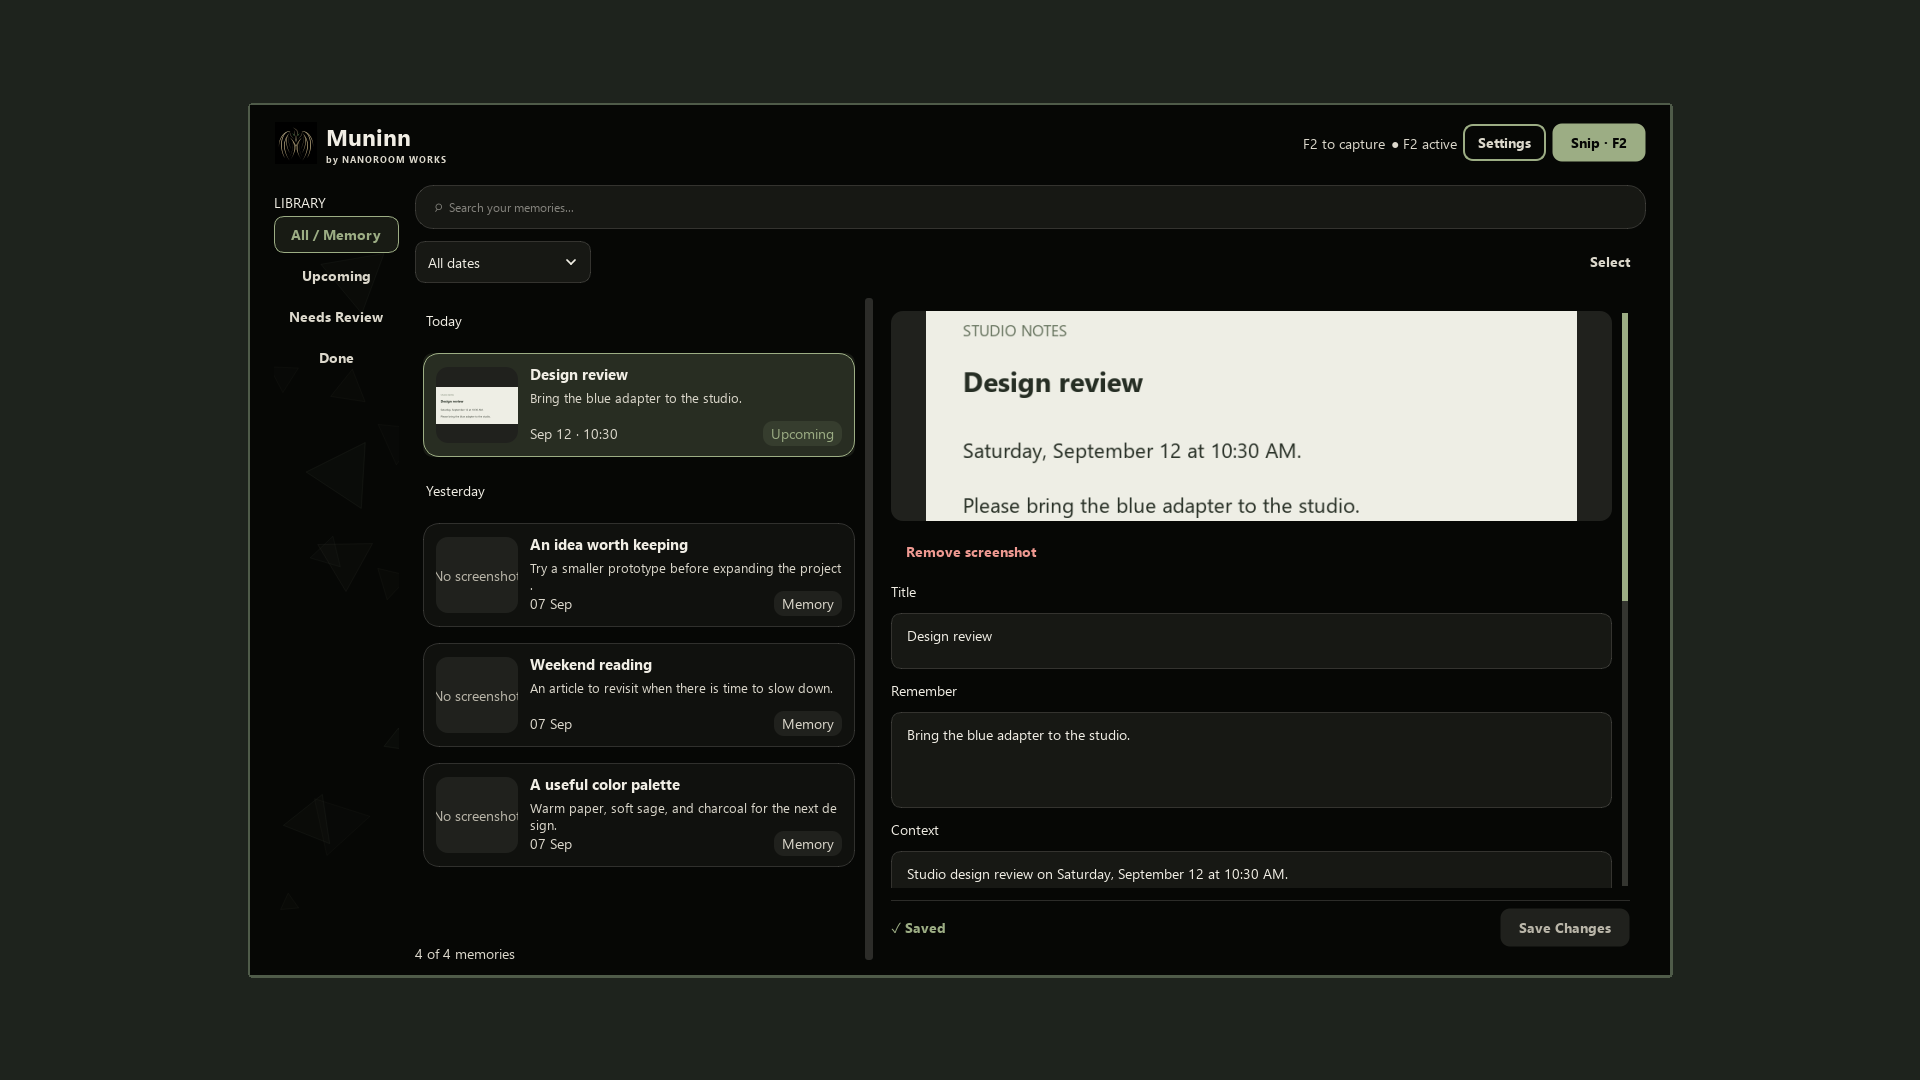Click the Today group header
This screenshot has height=1080, width=1920.
(x=443, y=321)
